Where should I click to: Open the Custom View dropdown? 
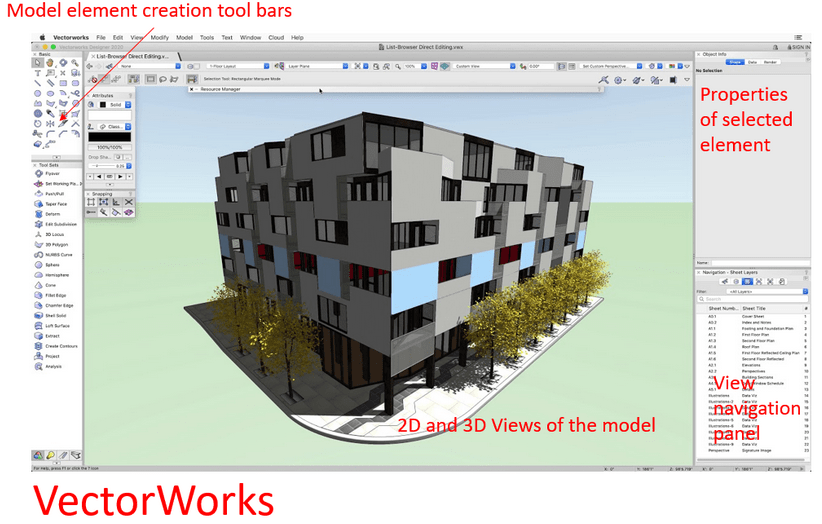[484, 66]
